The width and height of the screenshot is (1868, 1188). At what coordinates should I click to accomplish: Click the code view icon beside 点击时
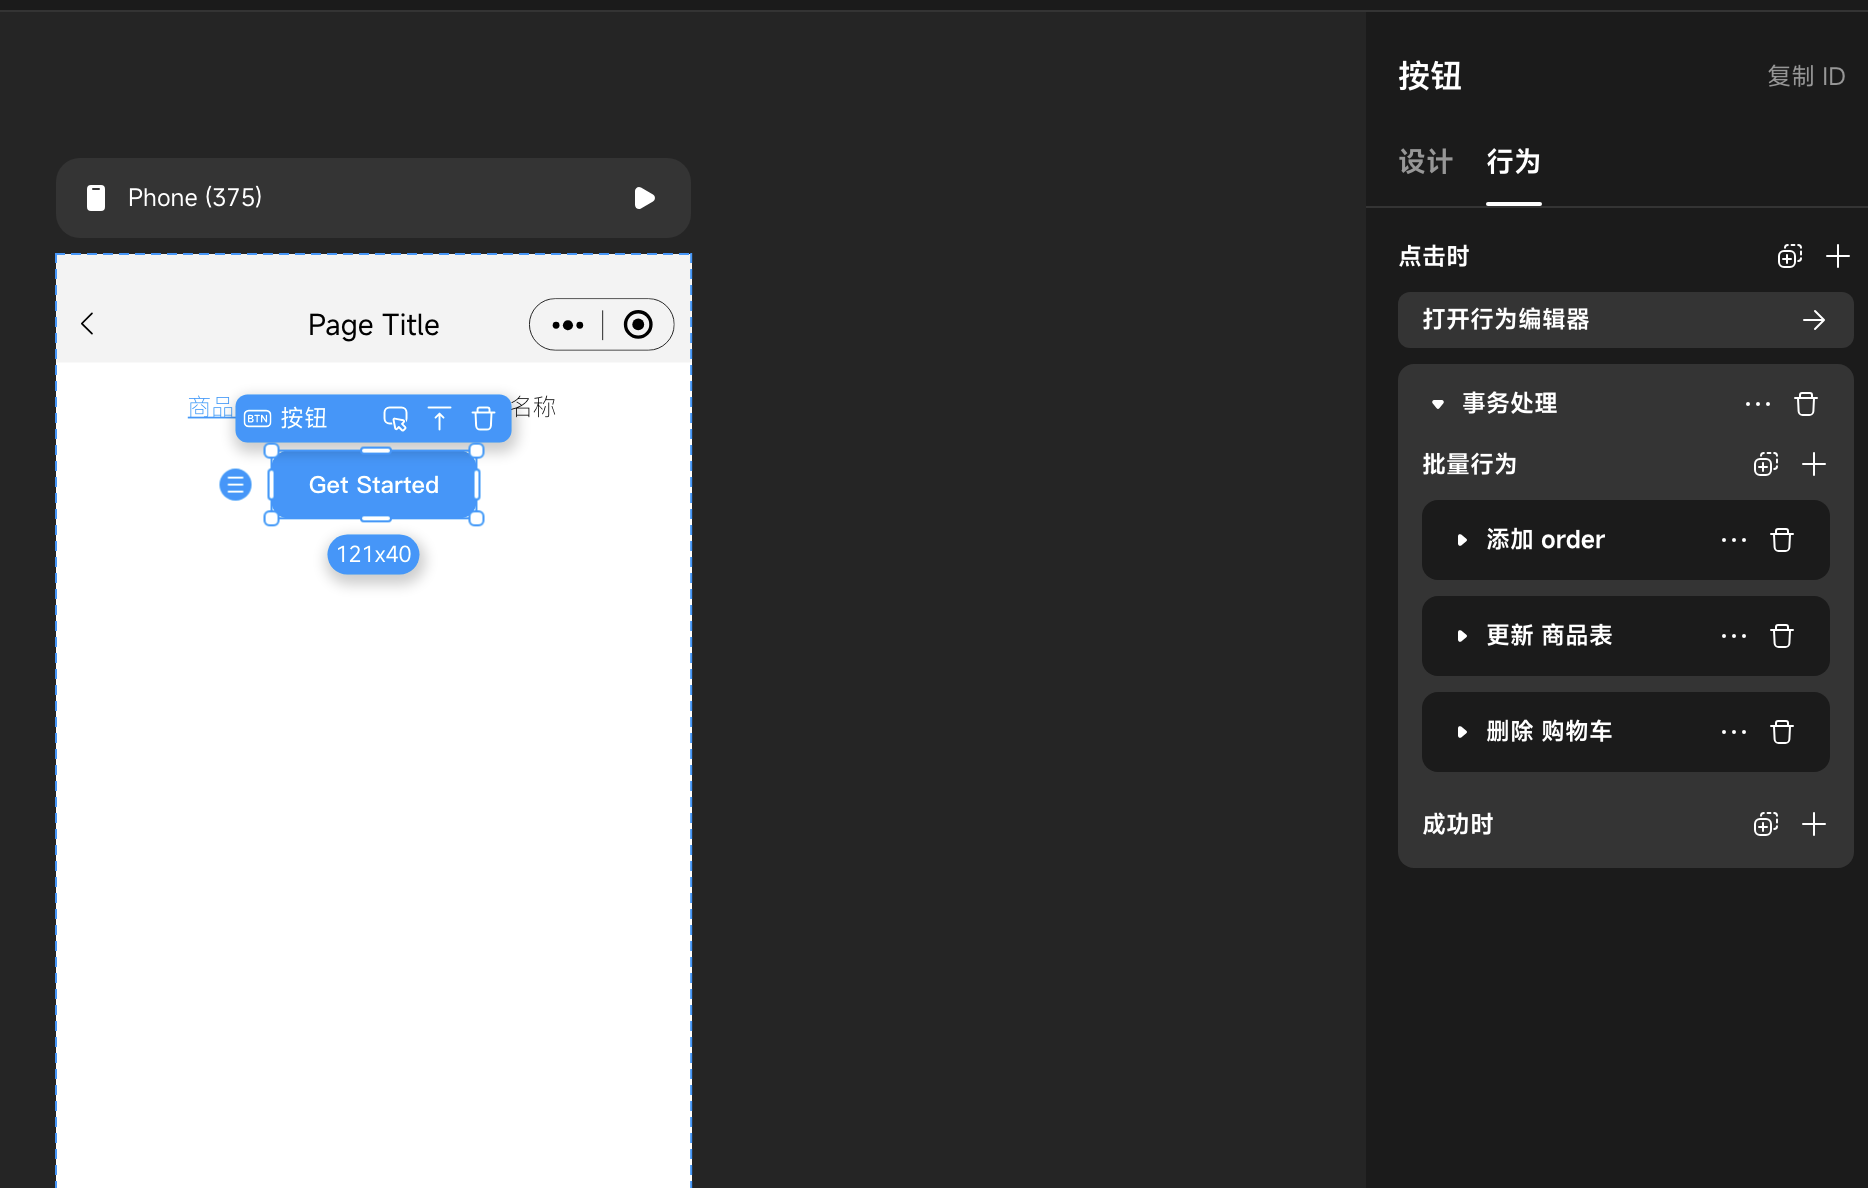[1790, 256]
